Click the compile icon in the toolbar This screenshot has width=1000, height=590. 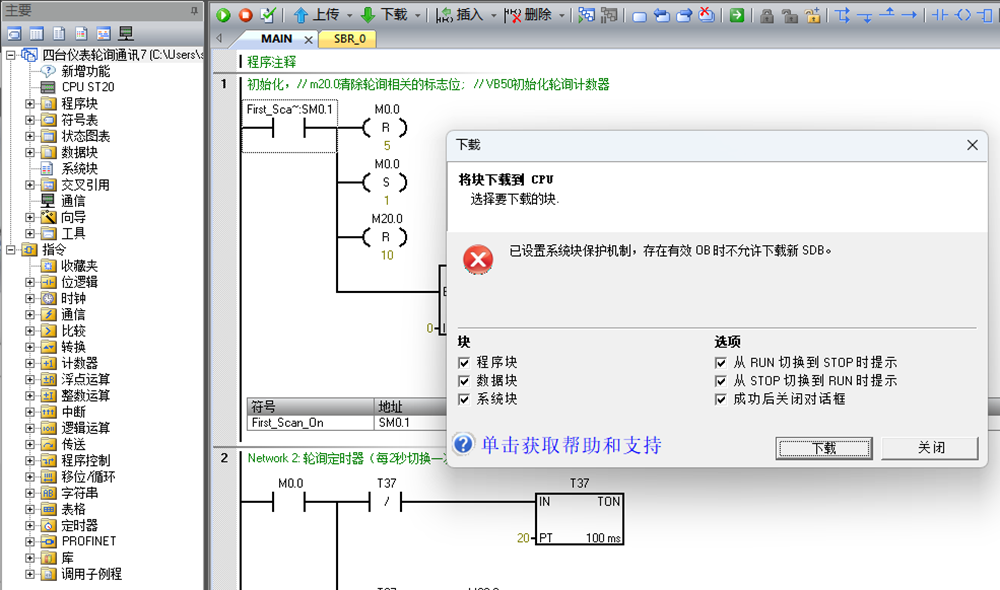[267, 15]
